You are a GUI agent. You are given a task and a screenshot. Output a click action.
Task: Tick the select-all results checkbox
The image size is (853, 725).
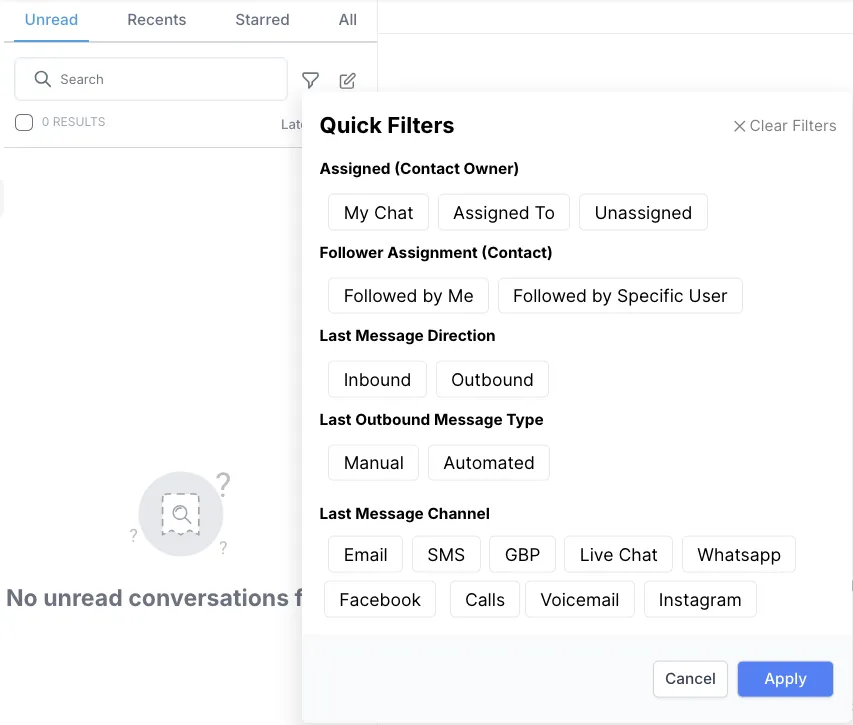click(24, 122)
